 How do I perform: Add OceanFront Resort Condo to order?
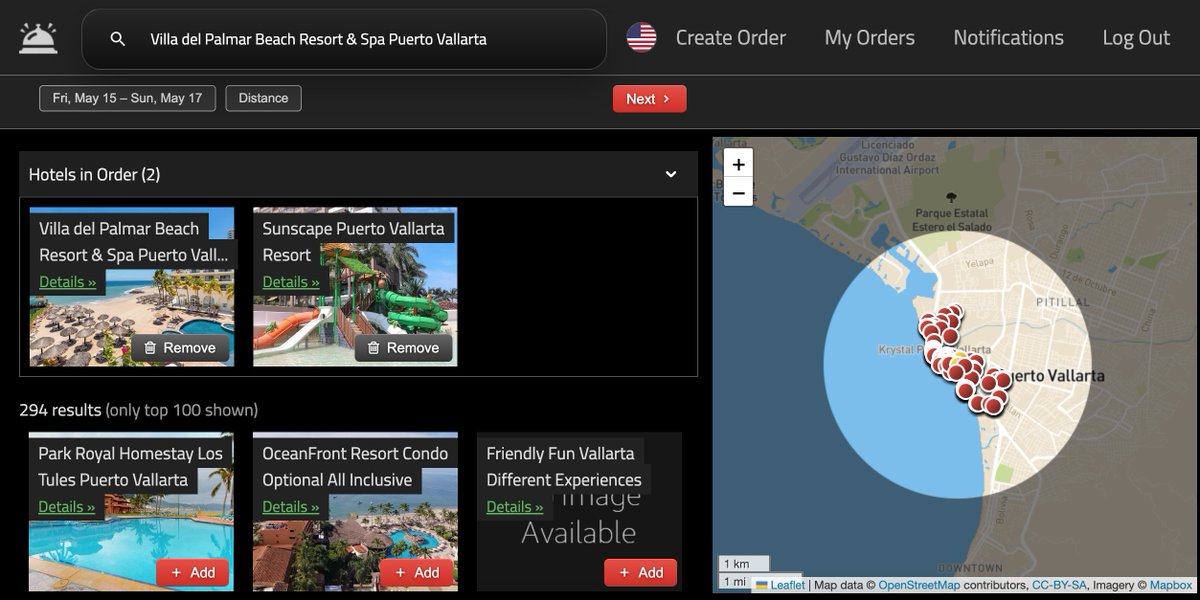point(417,573)
